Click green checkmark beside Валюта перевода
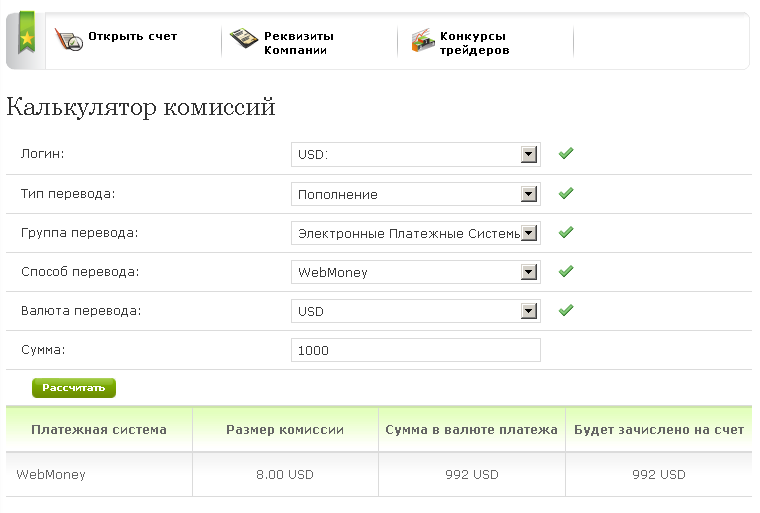 [566, 310]
